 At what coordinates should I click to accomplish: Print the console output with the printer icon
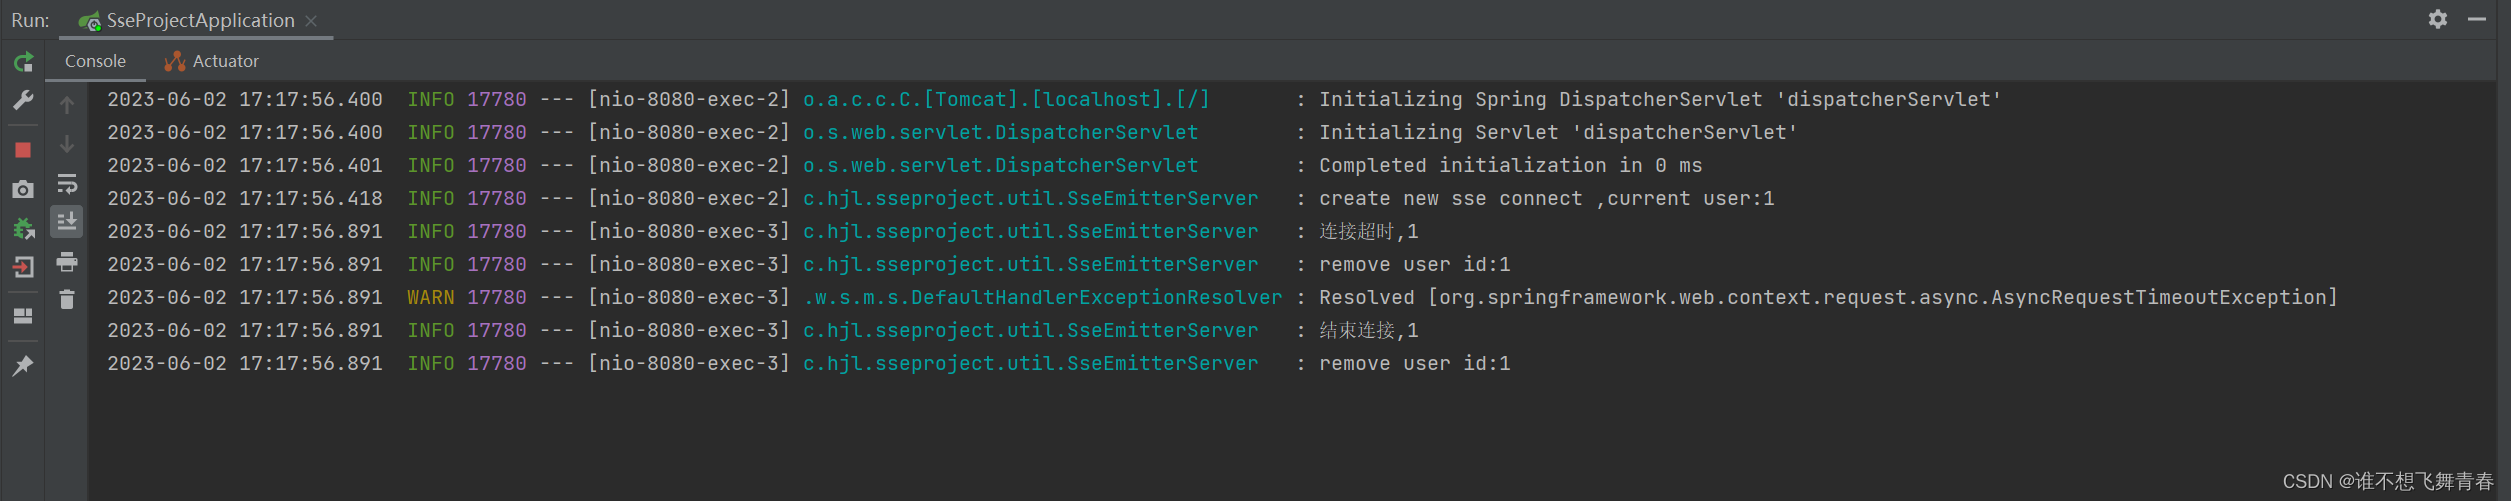point(67,262)
